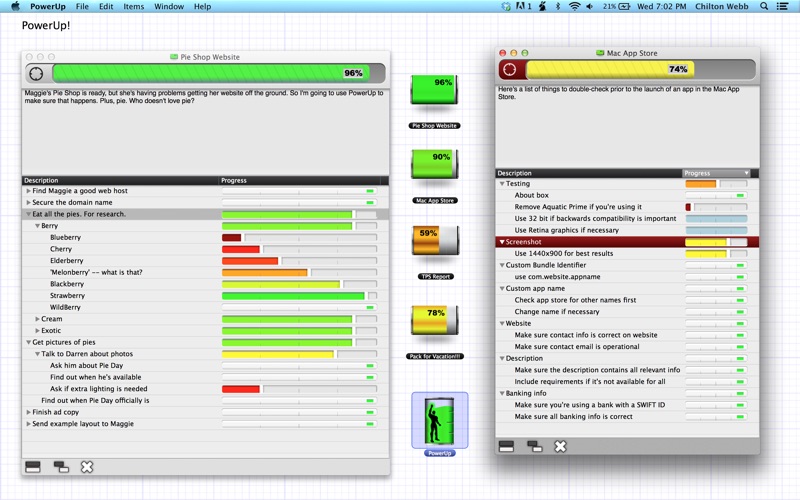The height and width of the screenshot is (500, 800).
Task: Click the TPS Report battery icon
Action: pos(435,240)
